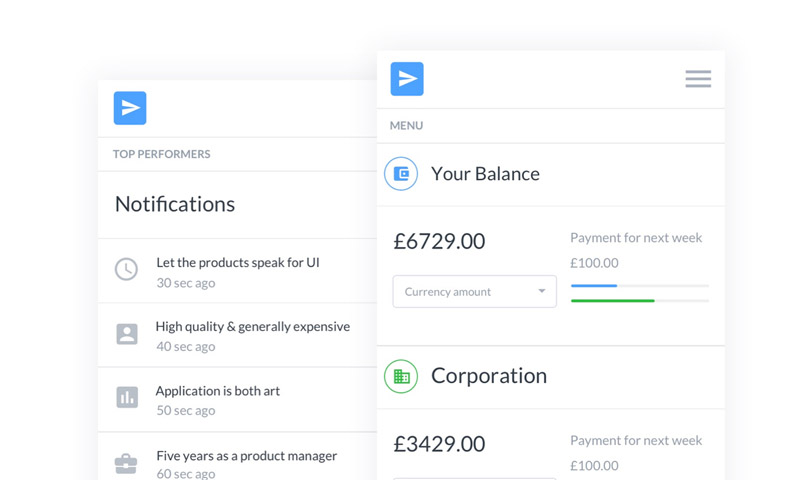Open 'Let the products speak for UI' notification
800x480 pixels.
click(x=238, y=263)
